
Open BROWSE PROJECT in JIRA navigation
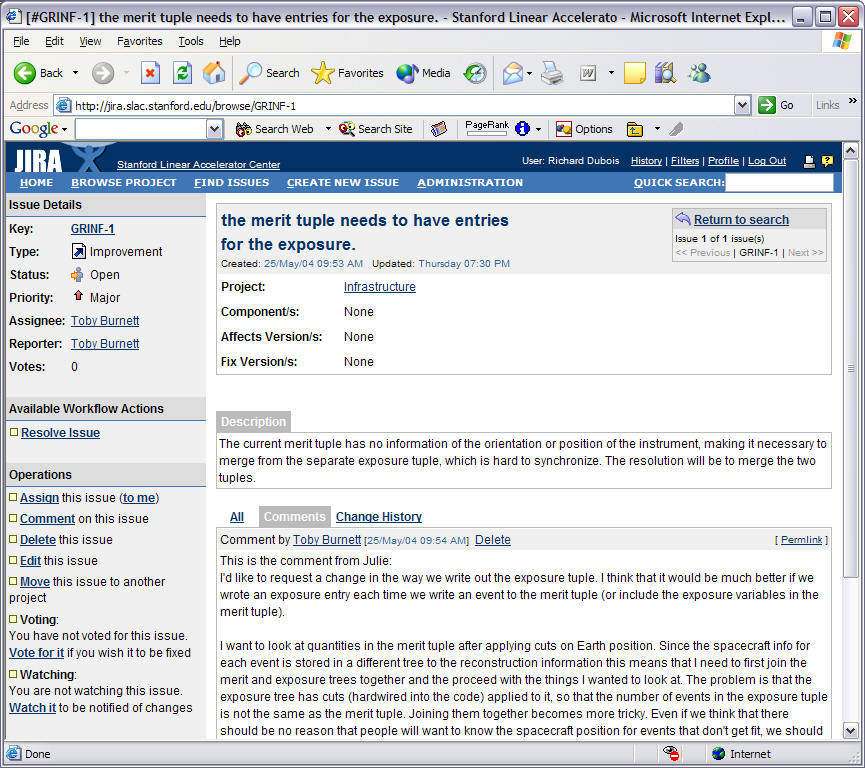124,183
